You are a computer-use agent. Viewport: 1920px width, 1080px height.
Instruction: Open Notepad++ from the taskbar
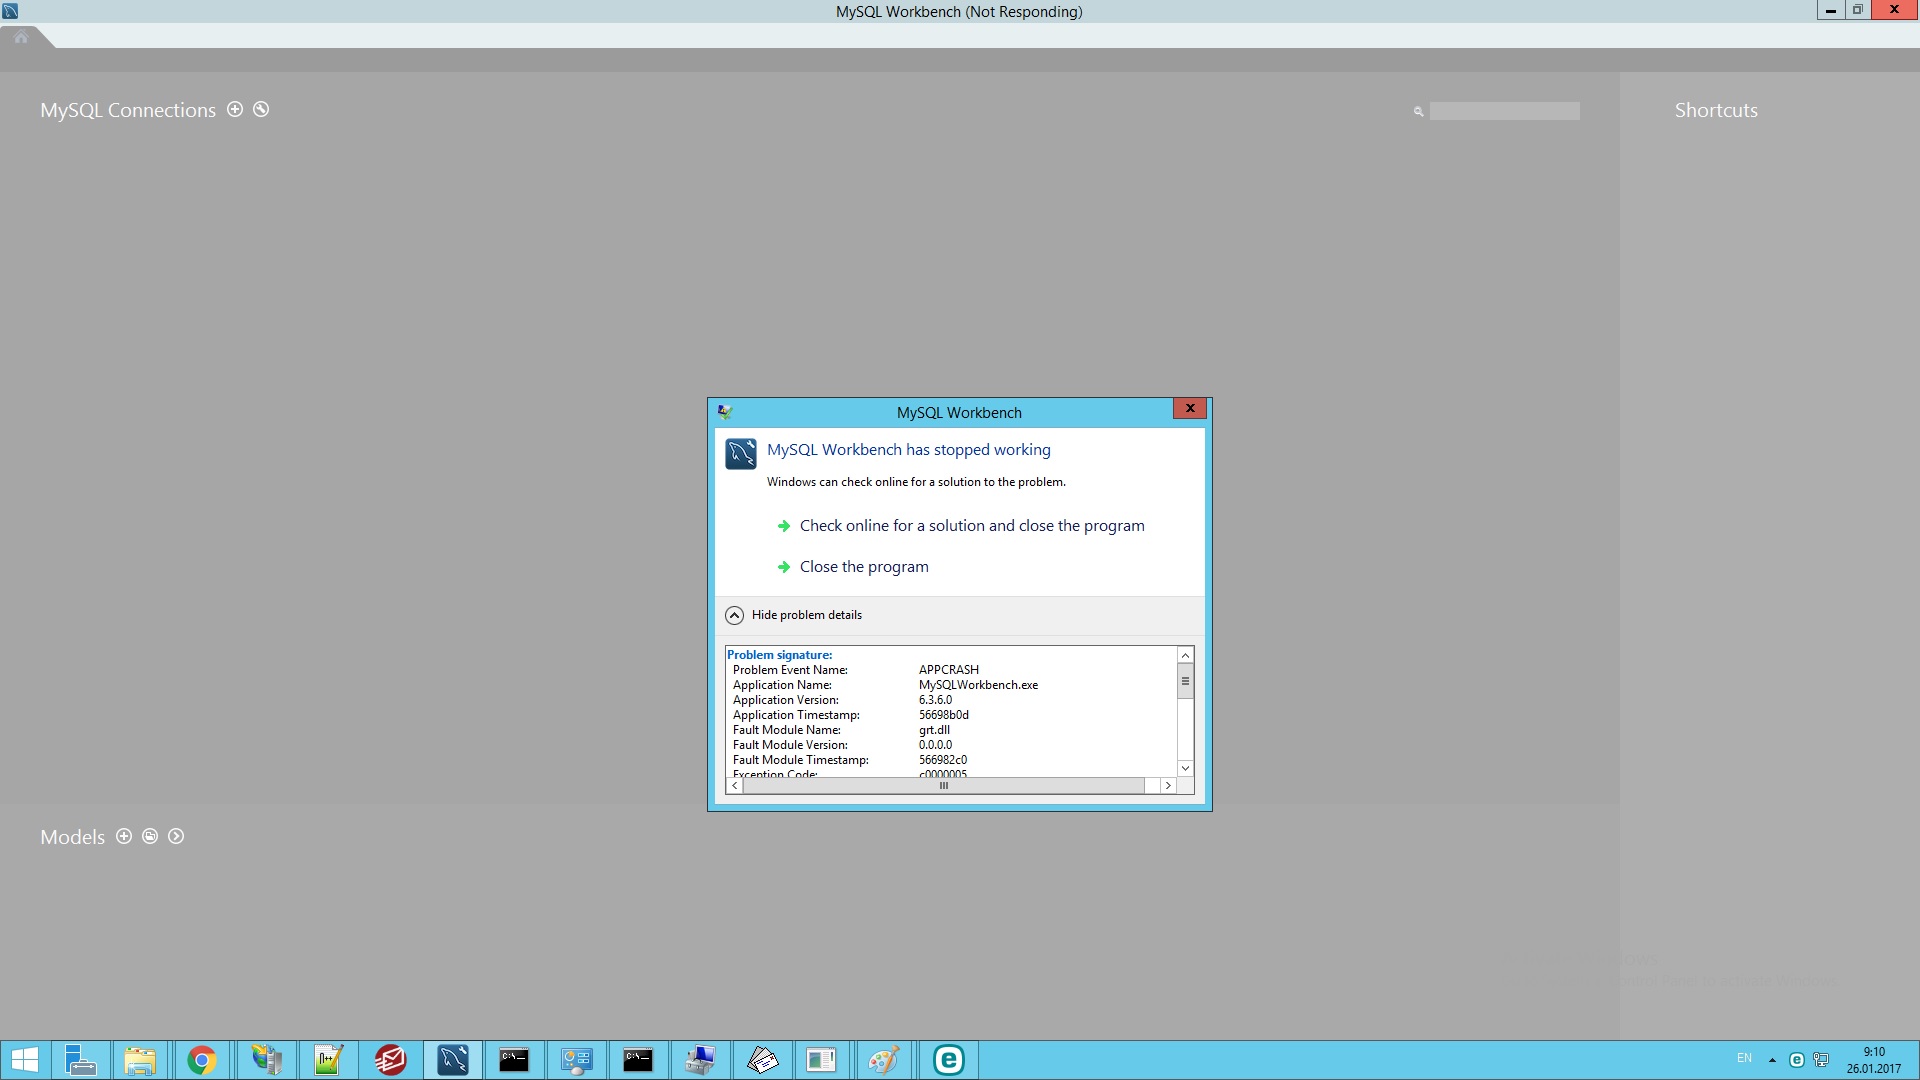(x=328, y=1060)
